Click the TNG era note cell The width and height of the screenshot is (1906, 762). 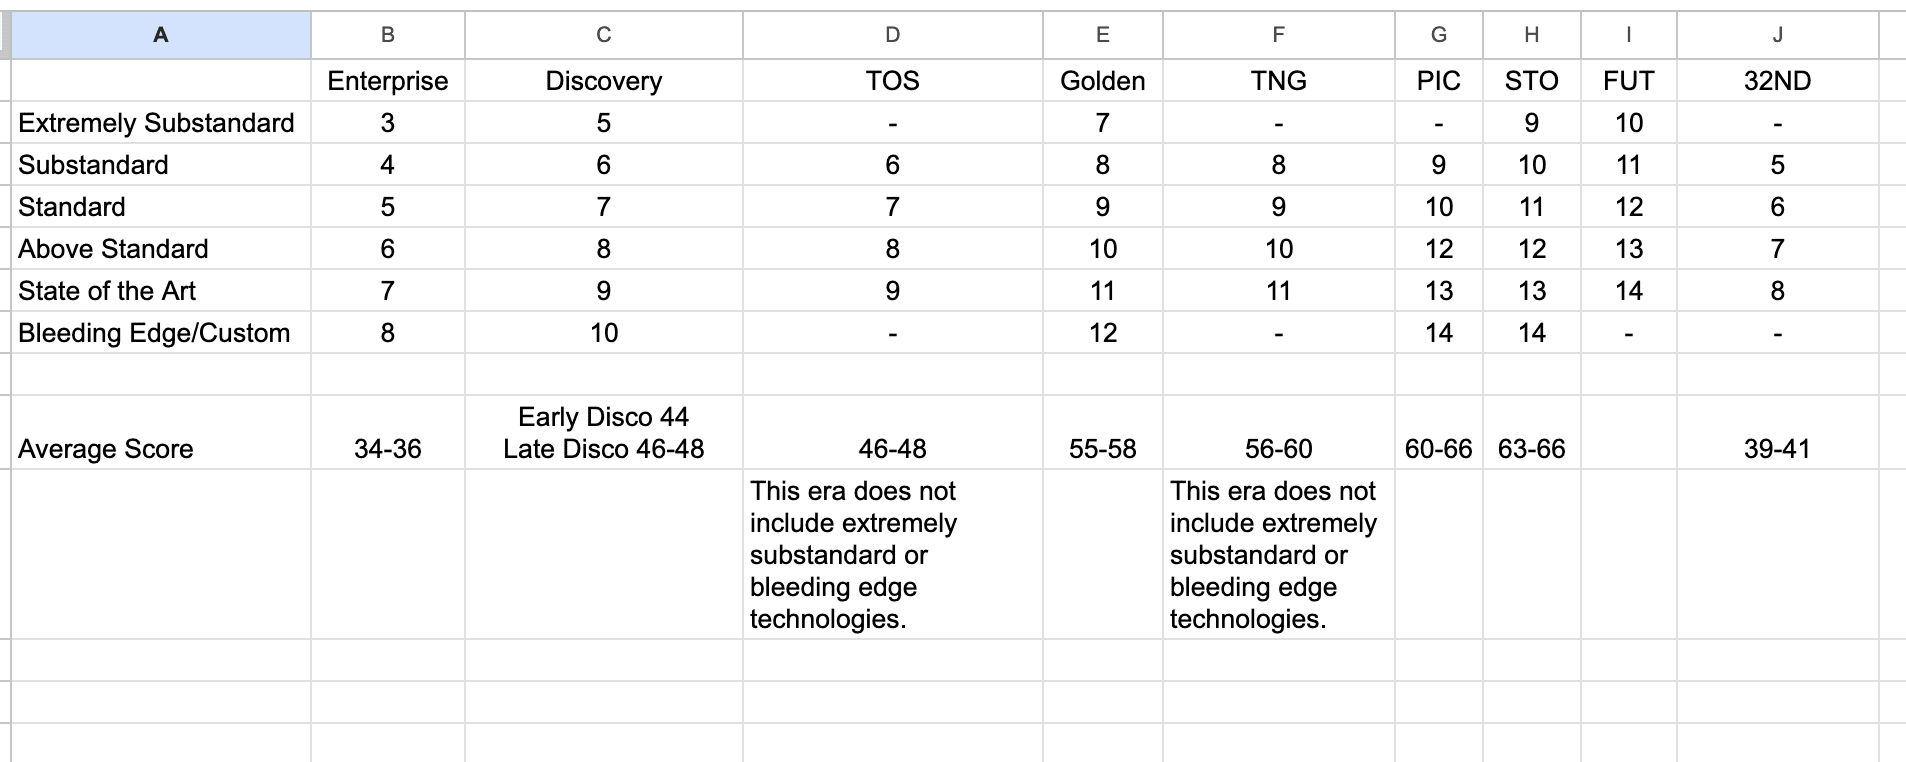point(1278,555)
